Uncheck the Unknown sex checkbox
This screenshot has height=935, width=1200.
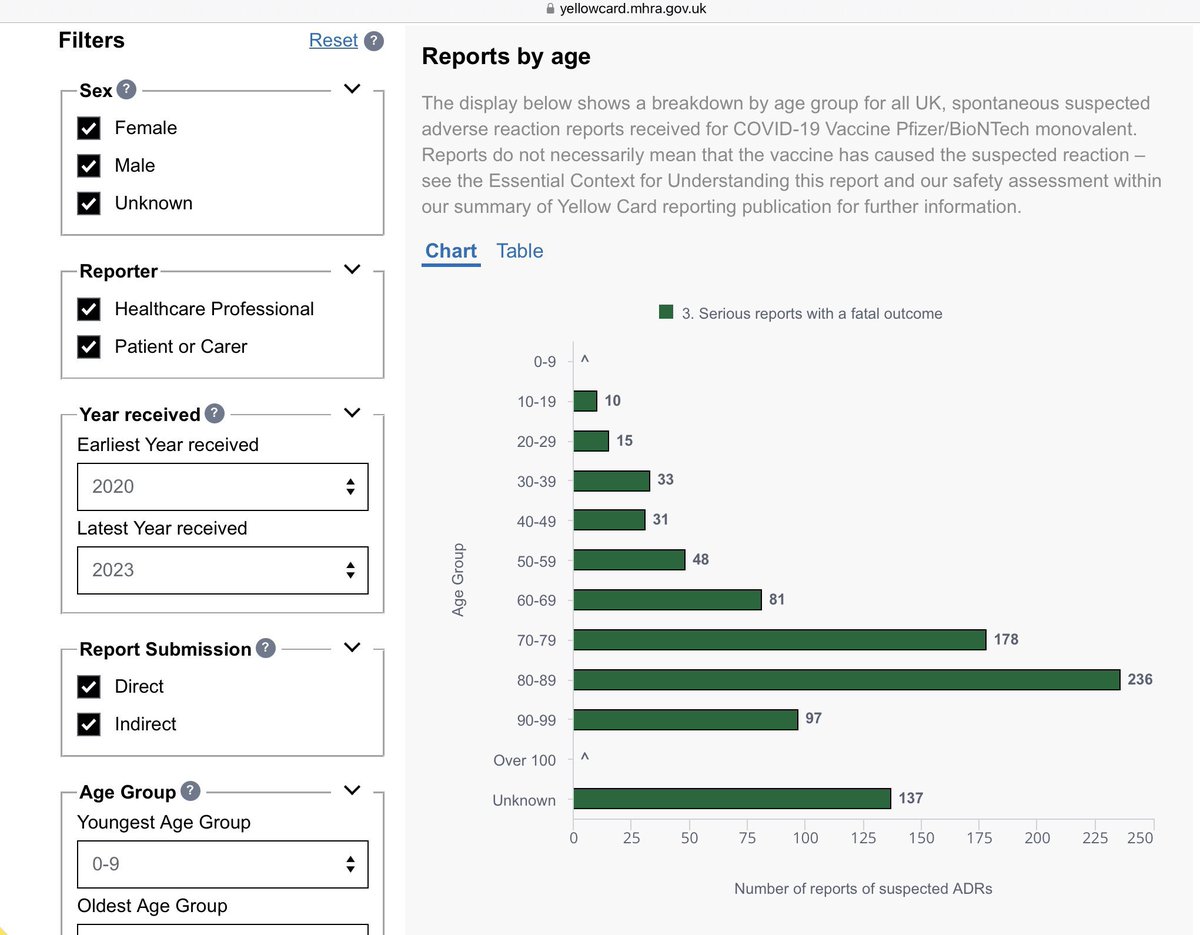coord(89,203)
